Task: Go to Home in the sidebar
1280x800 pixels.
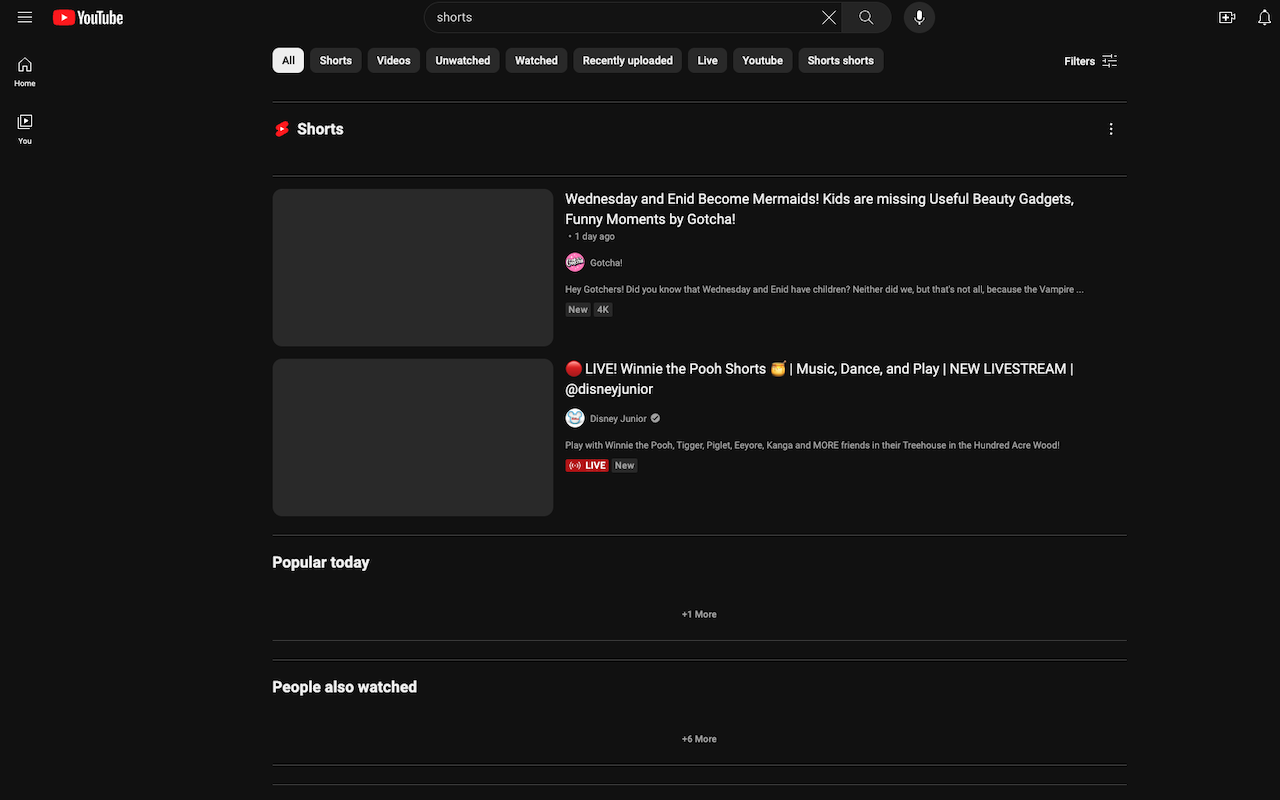Action: [x=24, y=71]
